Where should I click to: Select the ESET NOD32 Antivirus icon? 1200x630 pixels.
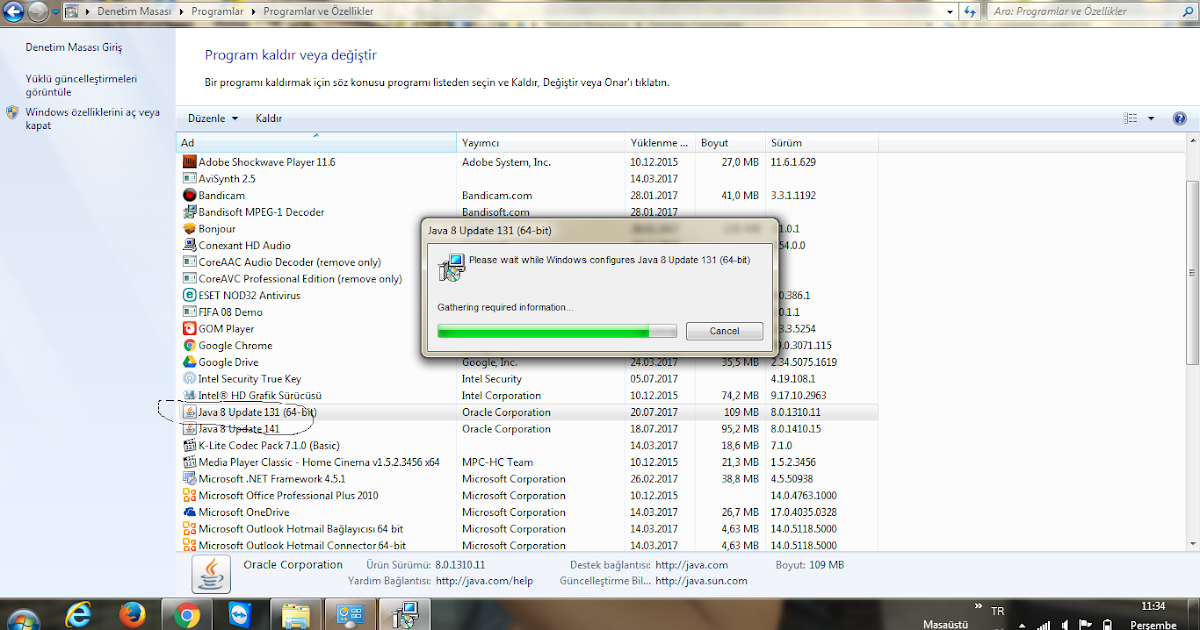click(x=190, y=295)
